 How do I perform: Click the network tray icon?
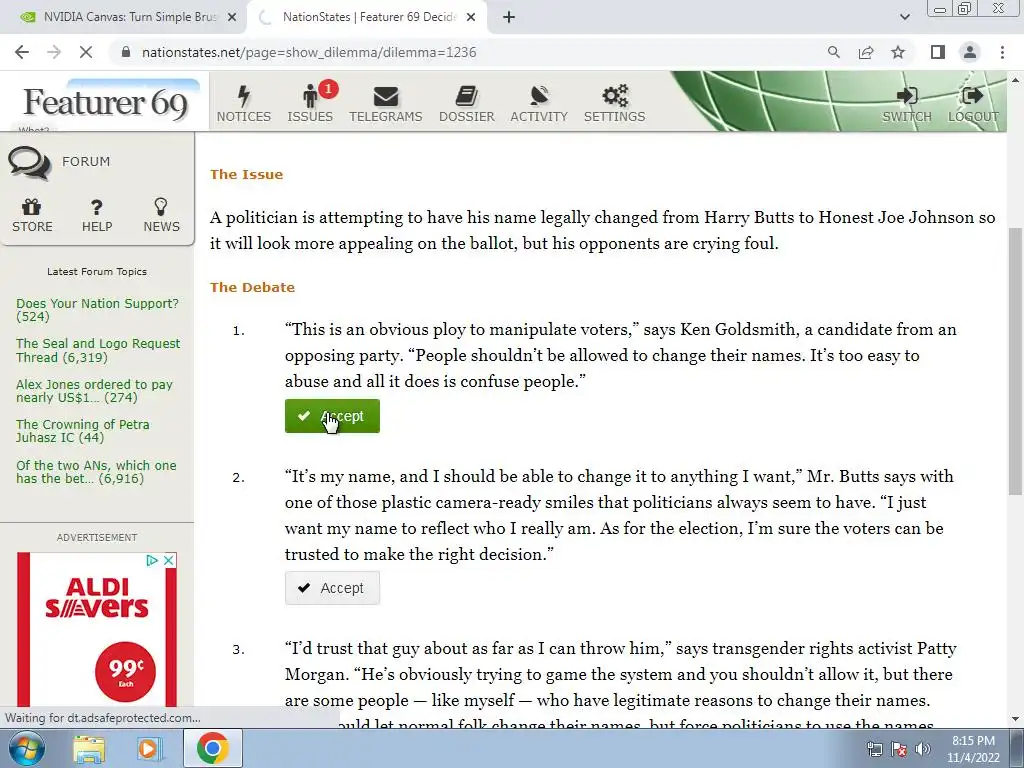click(874, 749)
